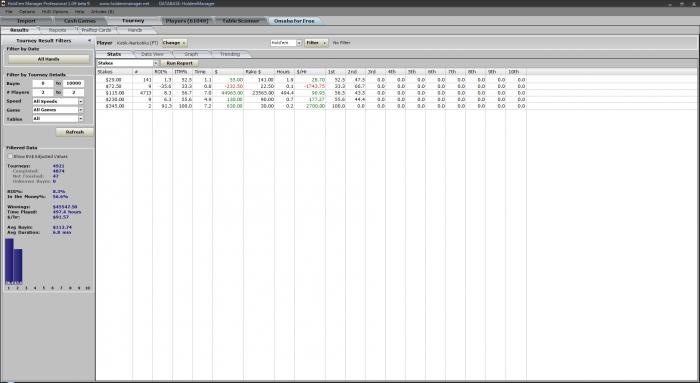The height and width of the screenshot is (383, 700).
Task: Select the Stats view tab
Action: coord(114,54)
